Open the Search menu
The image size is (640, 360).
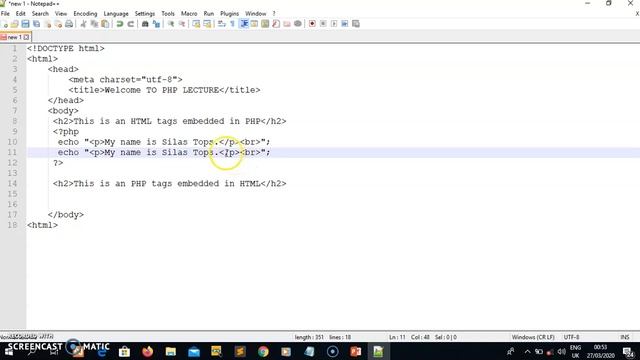[40, 13]
